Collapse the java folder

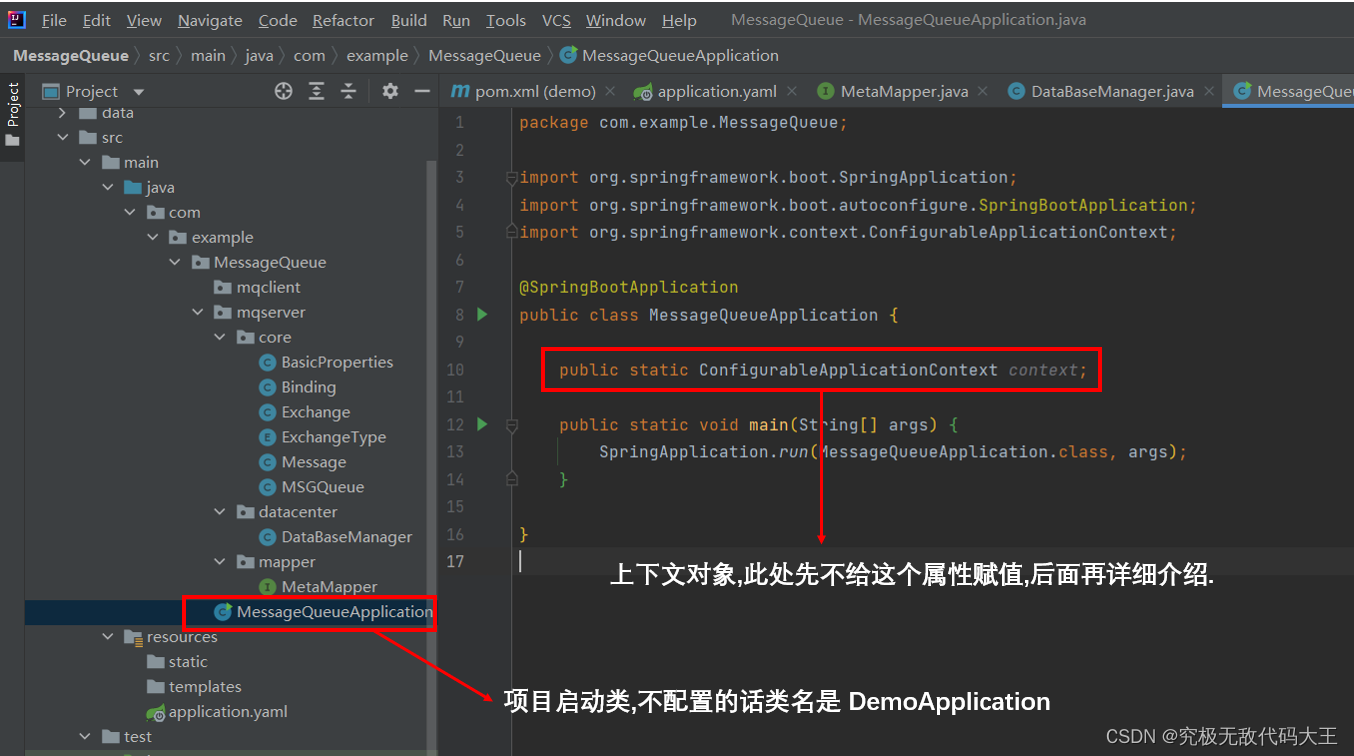[x=107, y=187]
